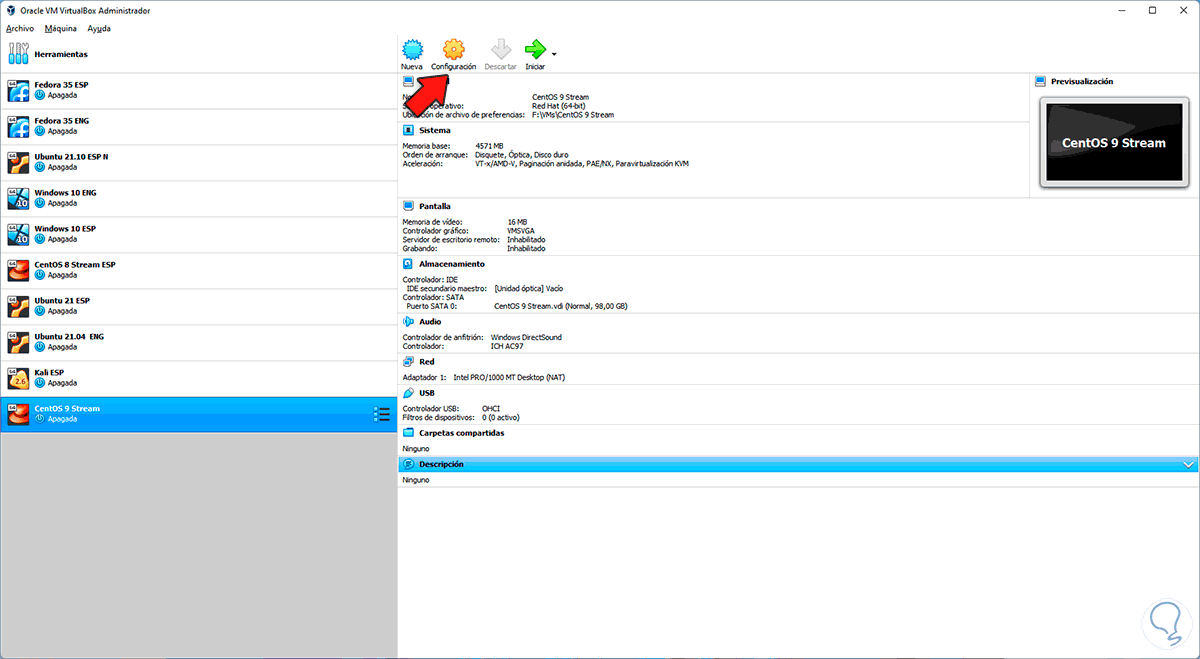Collapse the Descripción section chevron
This screenshot has height=659, width=1200.
pyautogui.click(x=1188, y=465)
